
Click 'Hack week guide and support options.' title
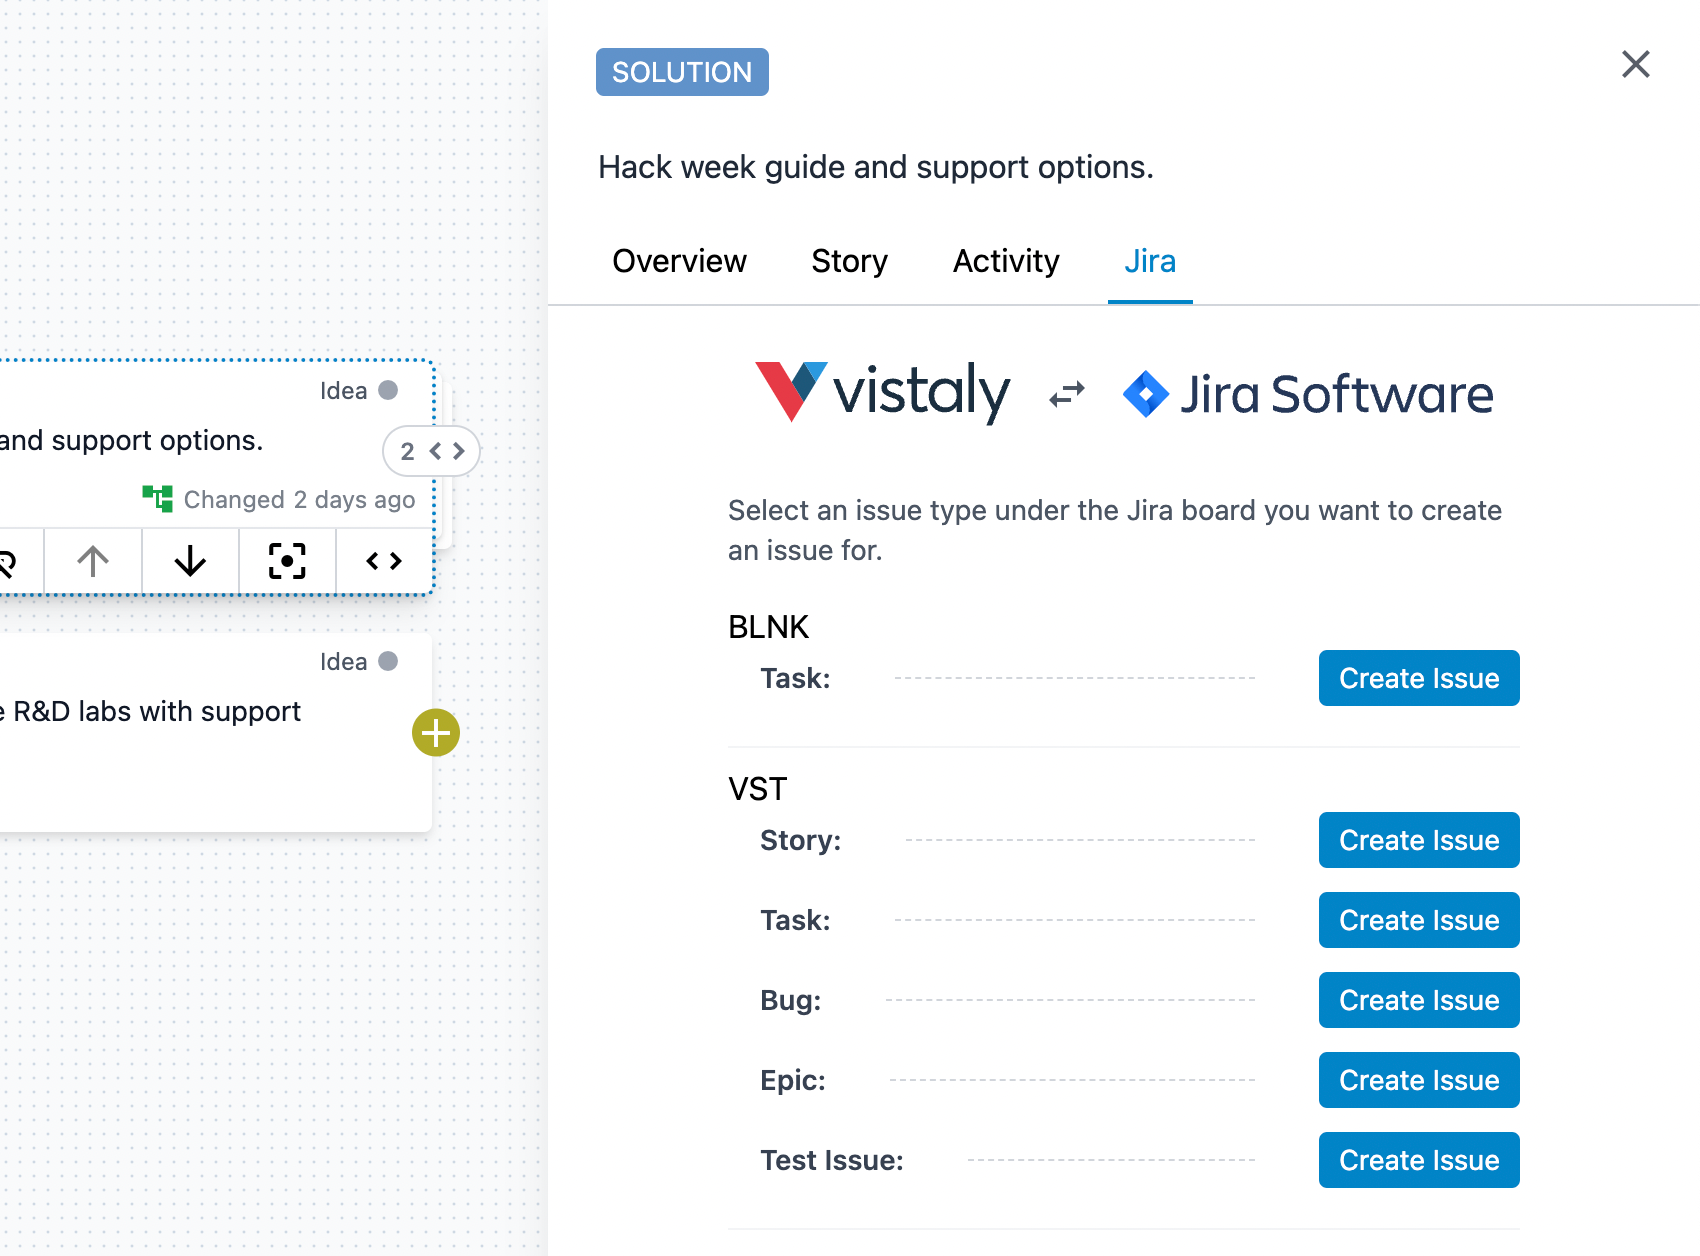[x=876, y=167]
